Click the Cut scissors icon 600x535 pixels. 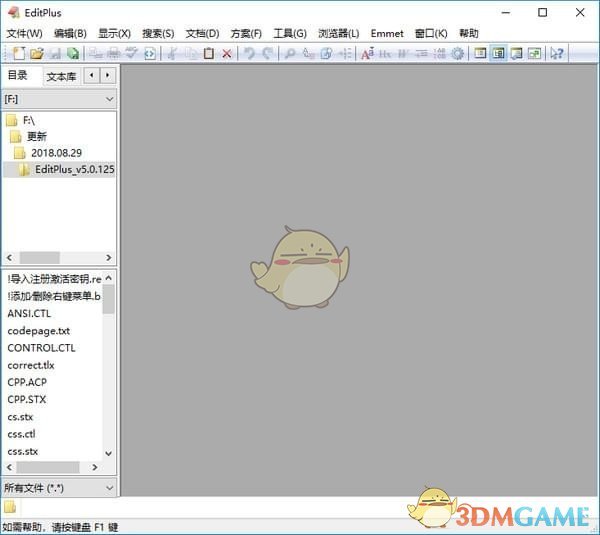pos(172,53)
